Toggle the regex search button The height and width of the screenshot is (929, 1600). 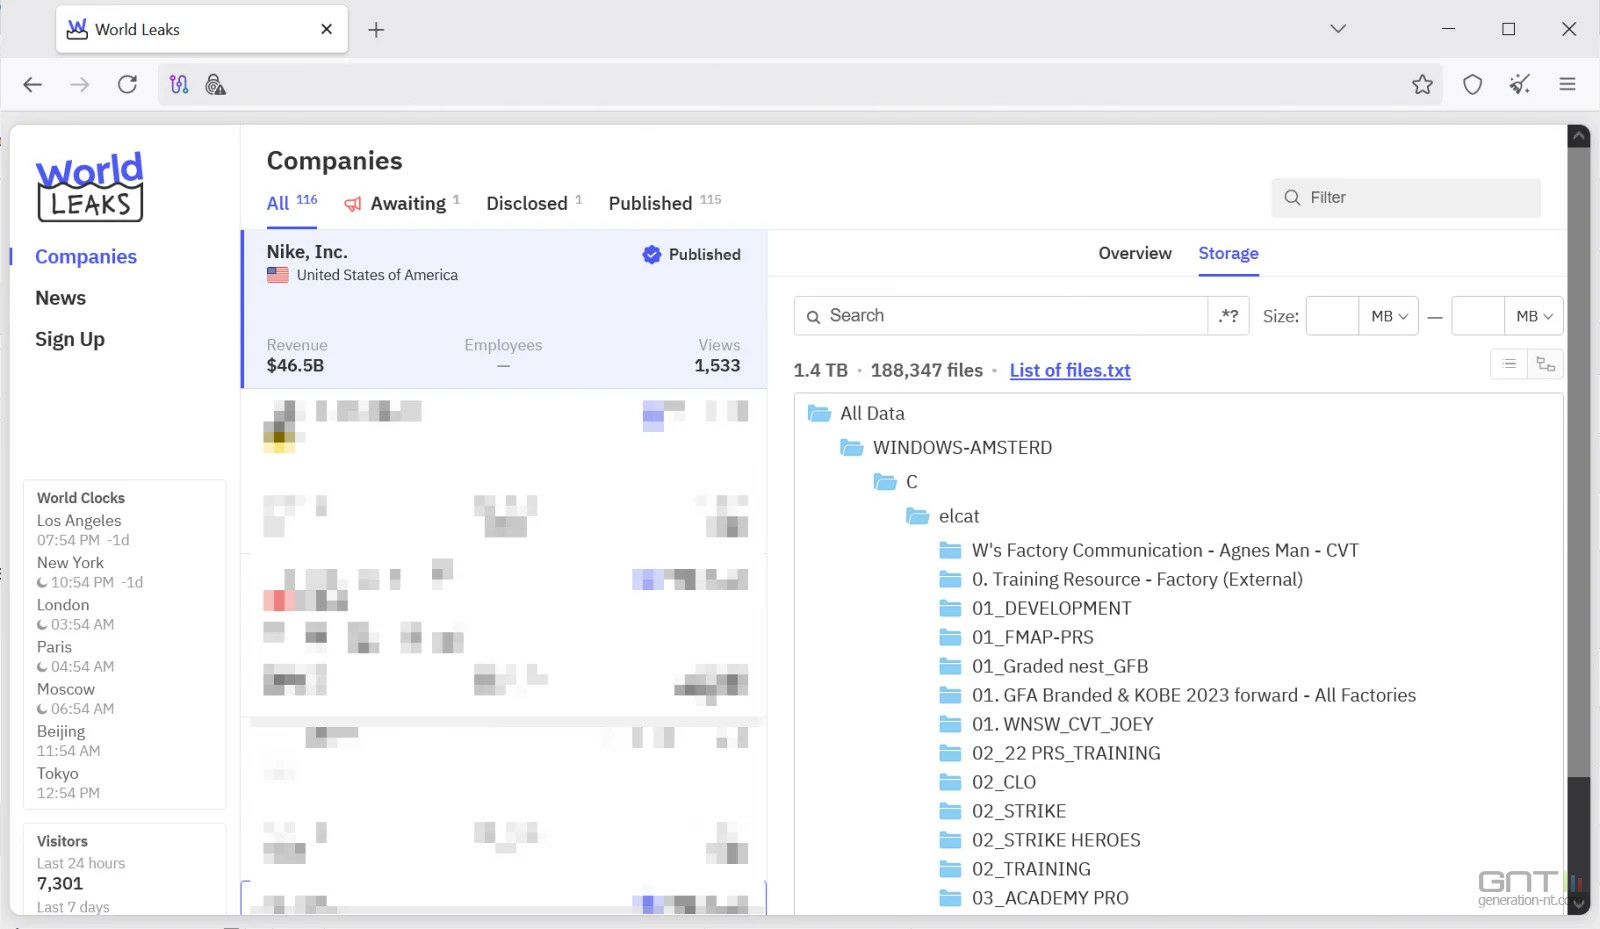1228,316
